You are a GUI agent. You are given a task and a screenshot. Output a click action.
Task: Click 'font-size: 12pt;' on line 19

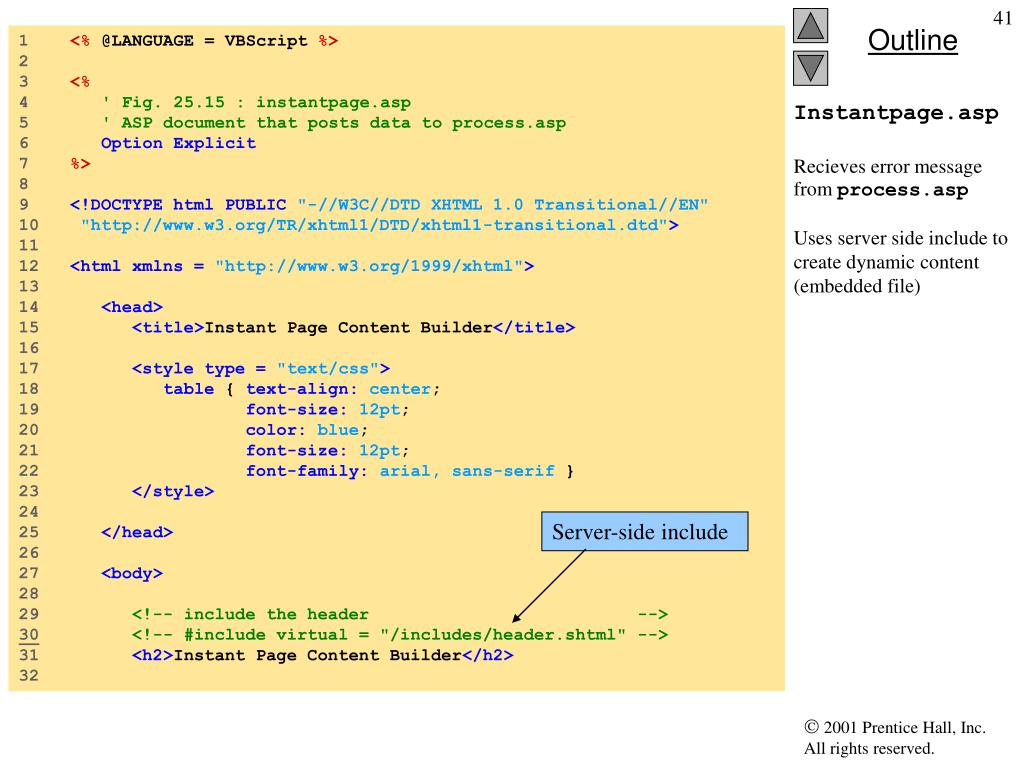click(x=327, y=409)
